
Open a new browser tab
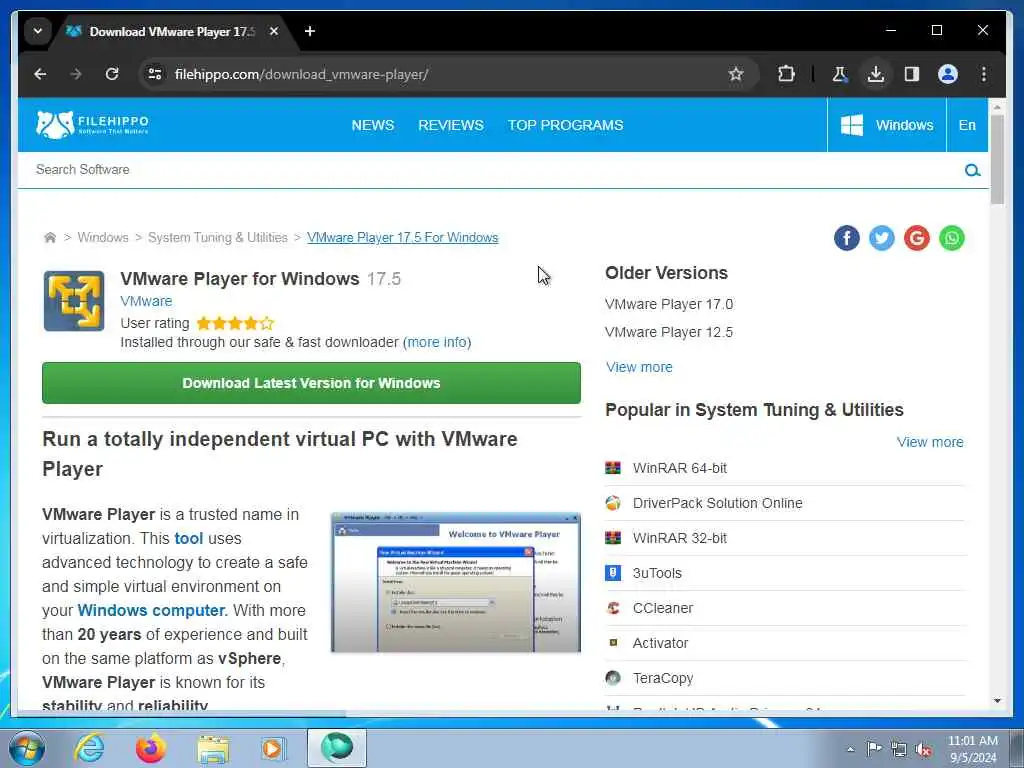(310, 31)
